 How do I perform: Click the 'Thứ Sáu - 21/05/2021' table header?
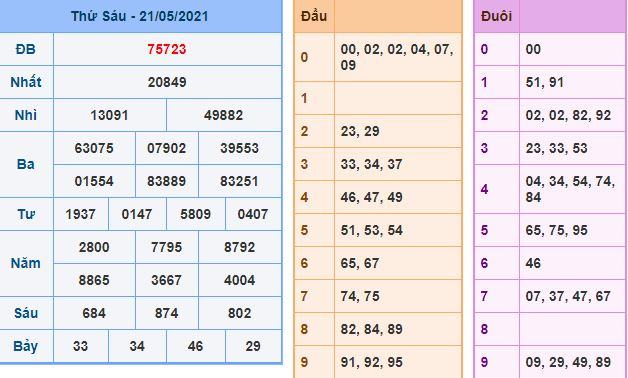click(x=140, y=16)
